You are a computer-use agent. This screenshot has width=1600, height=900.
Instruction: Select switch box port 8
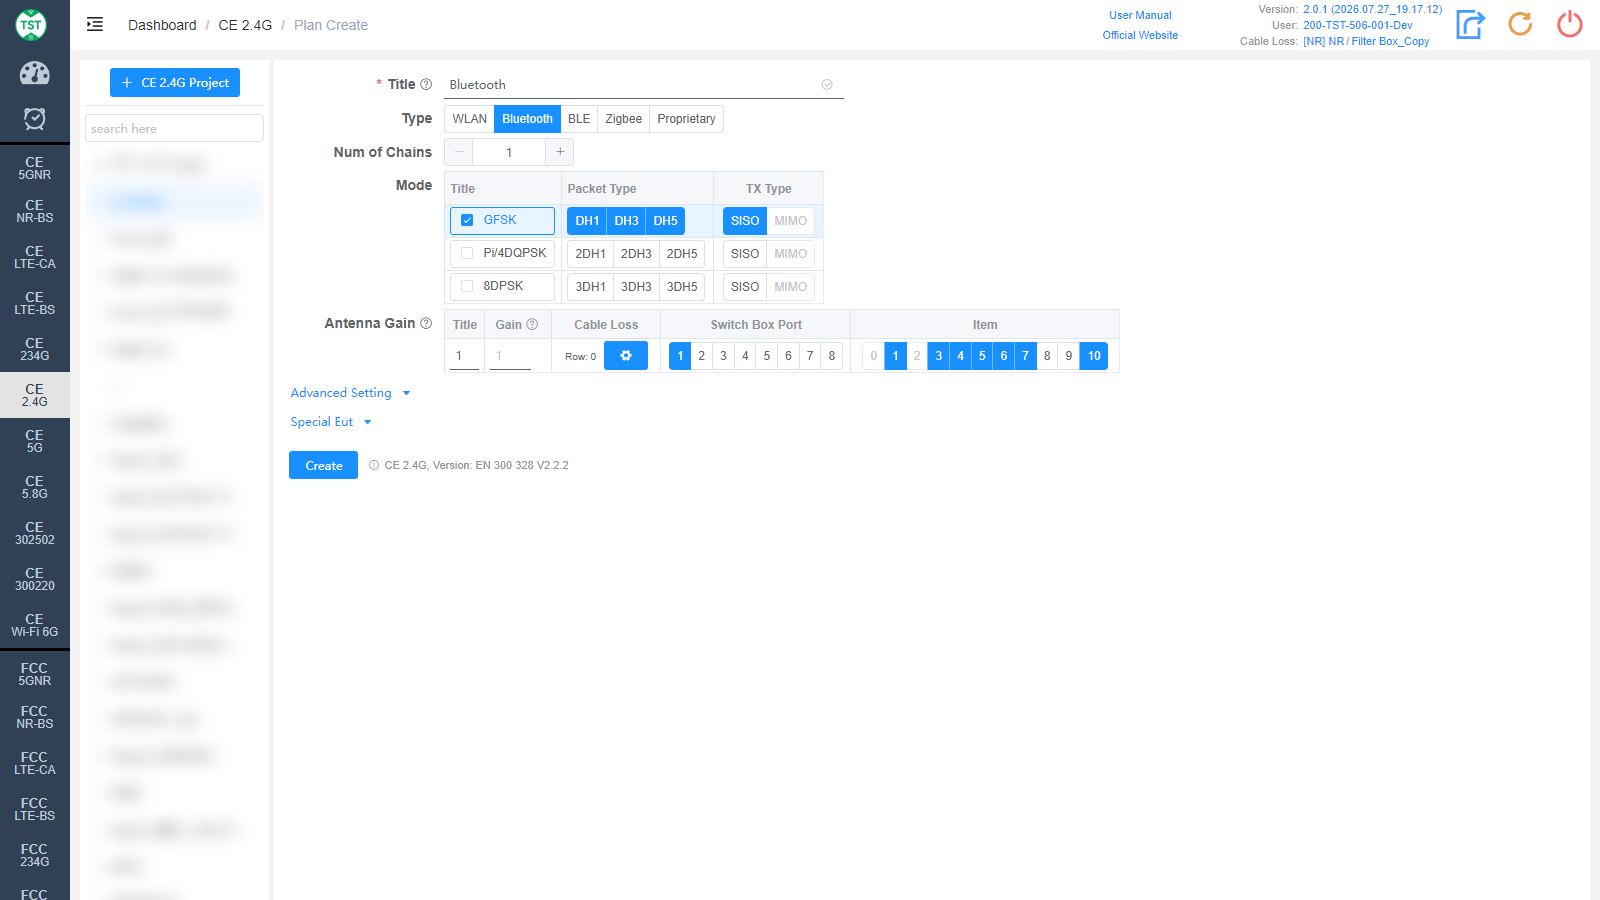[x=832, y=355]
